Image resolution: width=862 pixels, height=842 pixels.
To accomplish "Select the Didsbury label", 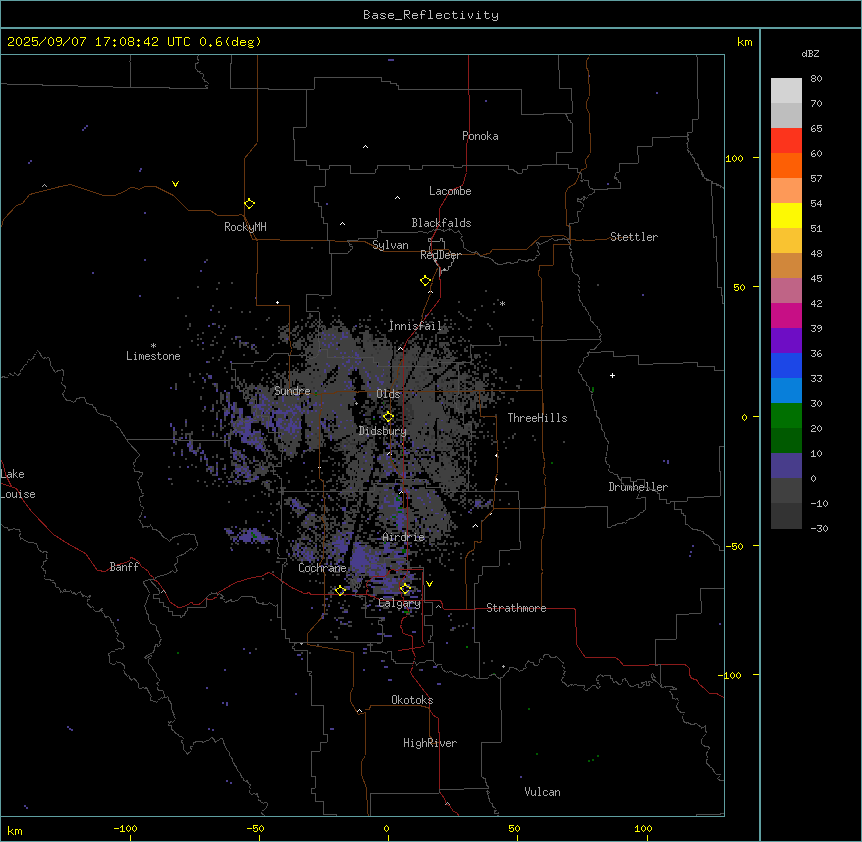I will click(x=383, y=431).
